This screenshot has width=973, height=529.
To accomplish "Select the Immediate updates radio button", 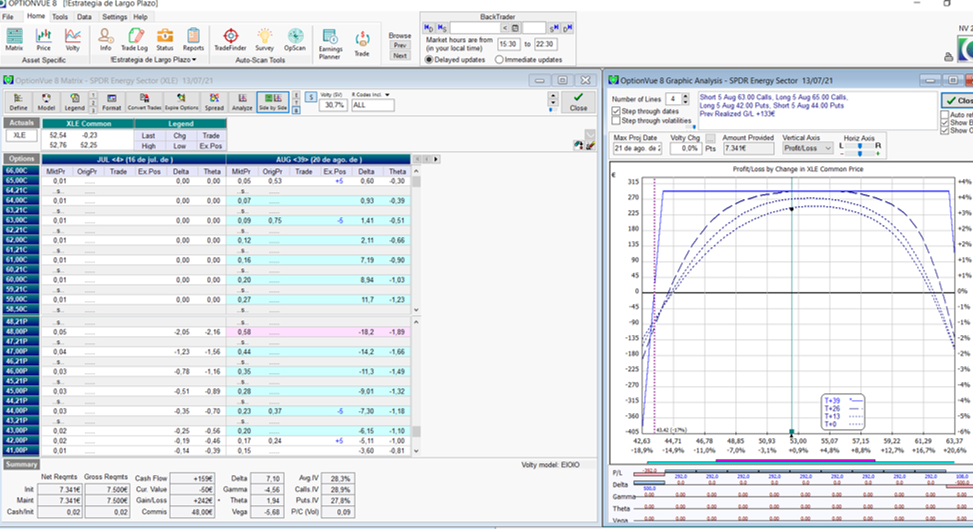I will (x=499, y=60).
